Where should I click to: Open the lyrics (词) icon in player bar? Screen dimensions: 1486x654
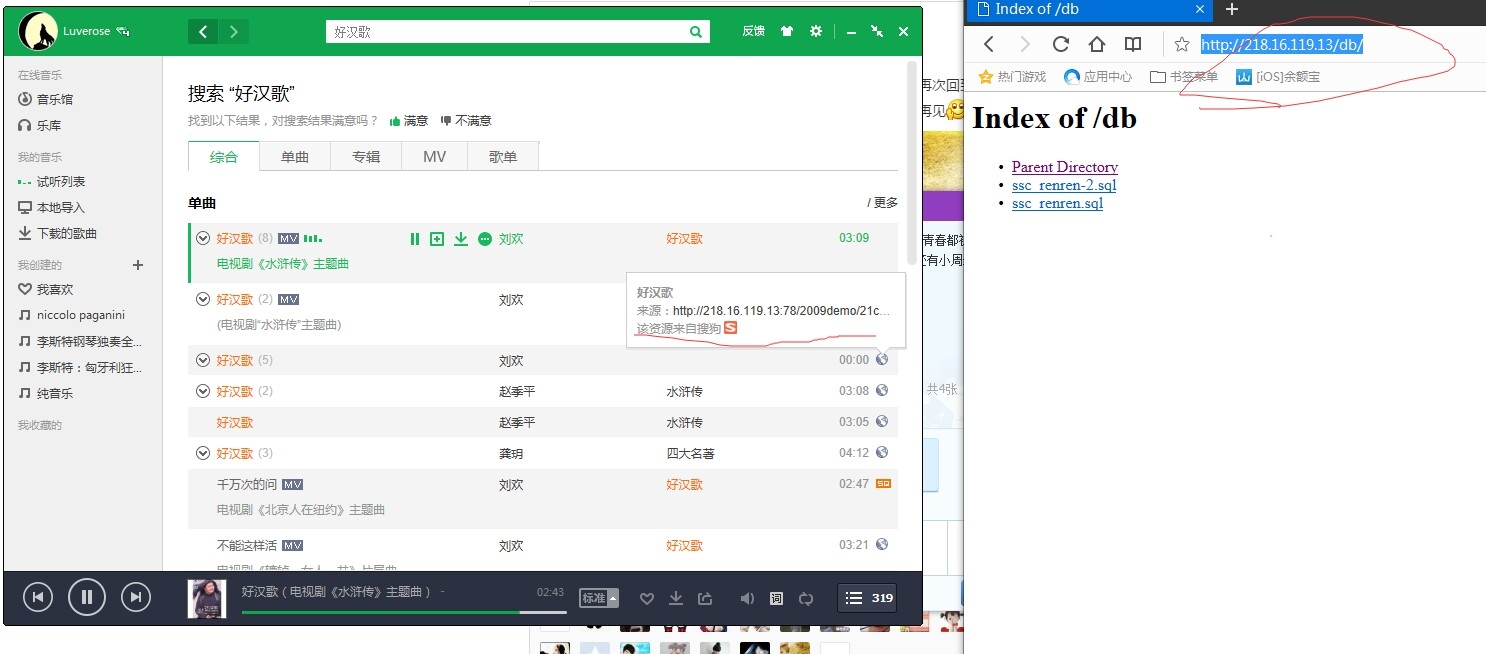(776, 599)
